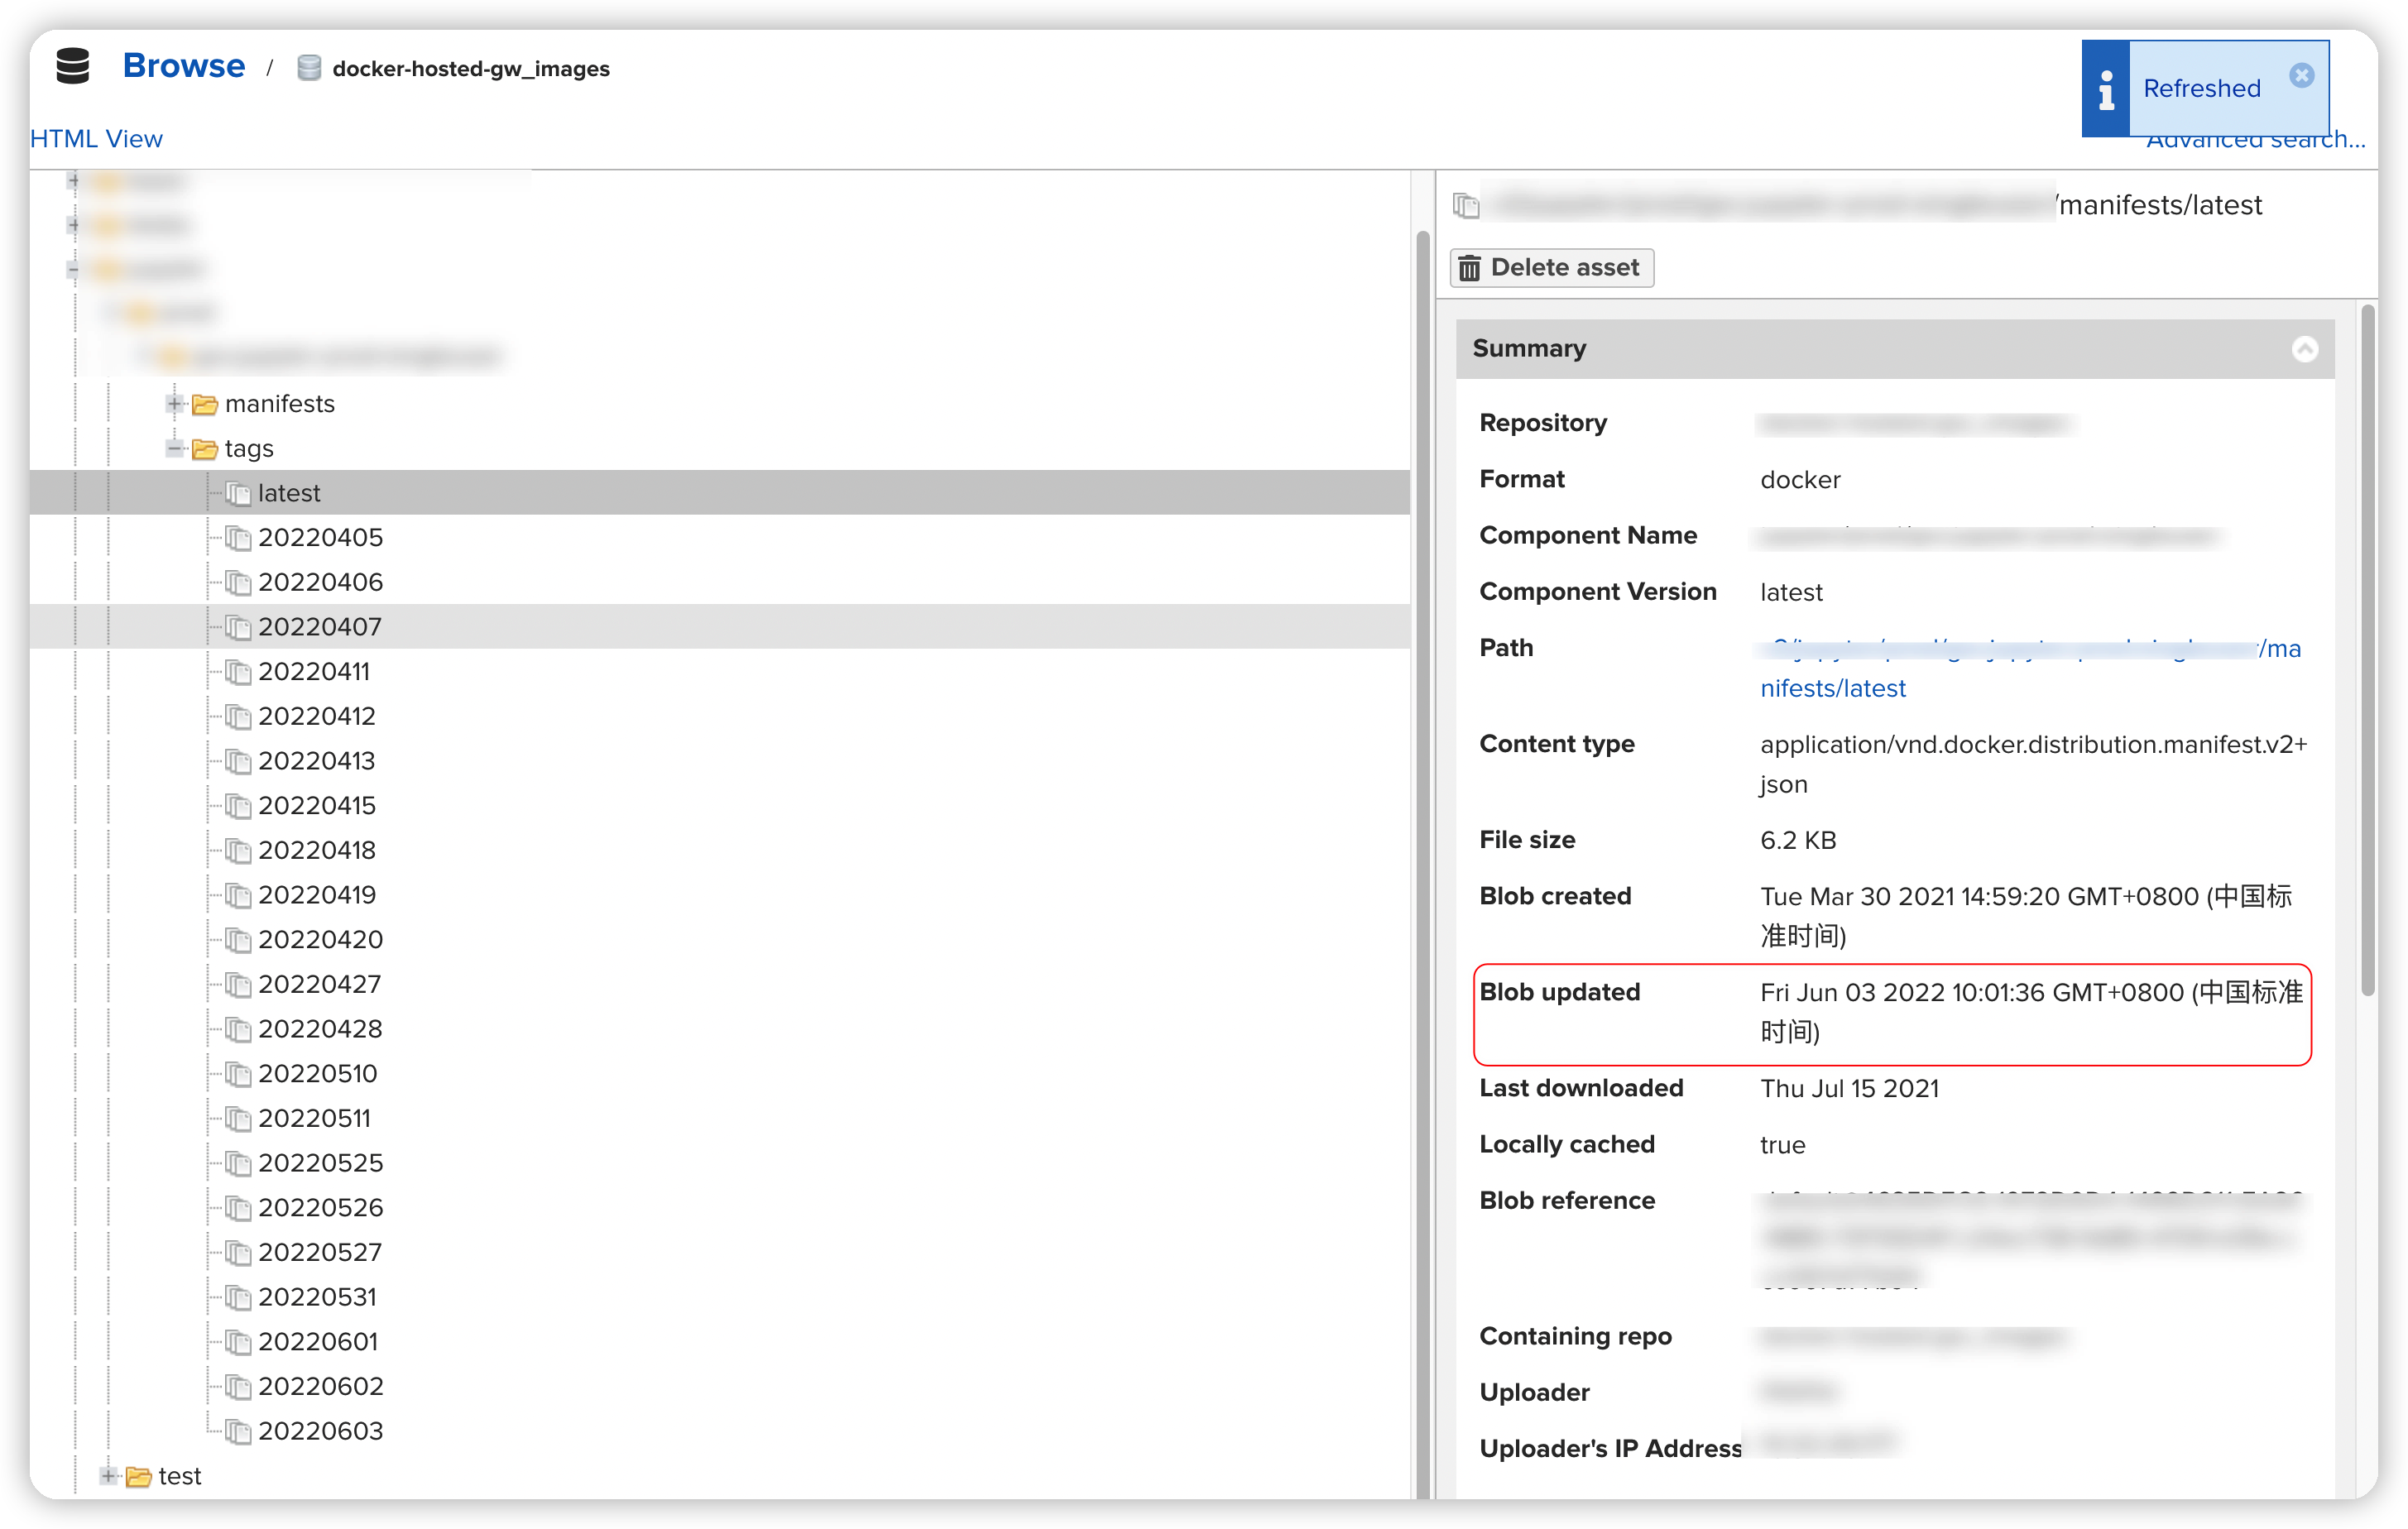The width and height of the screenshot is (2408, 1529).
Task: Open the manifests/latest Path link
Action: [x=1833, y=688]
